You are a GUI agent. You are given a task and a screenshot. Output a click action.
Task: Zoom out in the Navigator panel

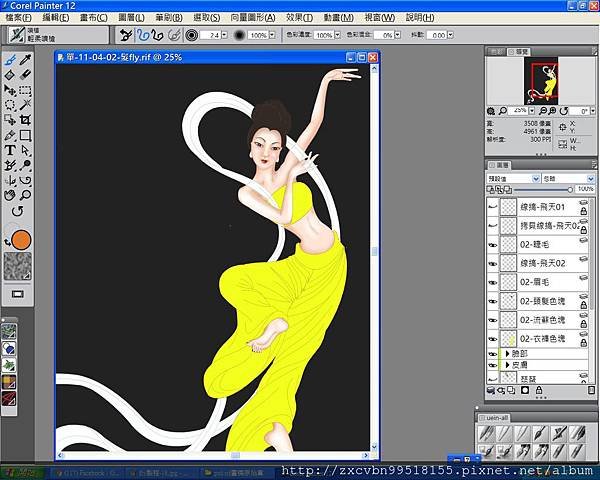point(543,111)
